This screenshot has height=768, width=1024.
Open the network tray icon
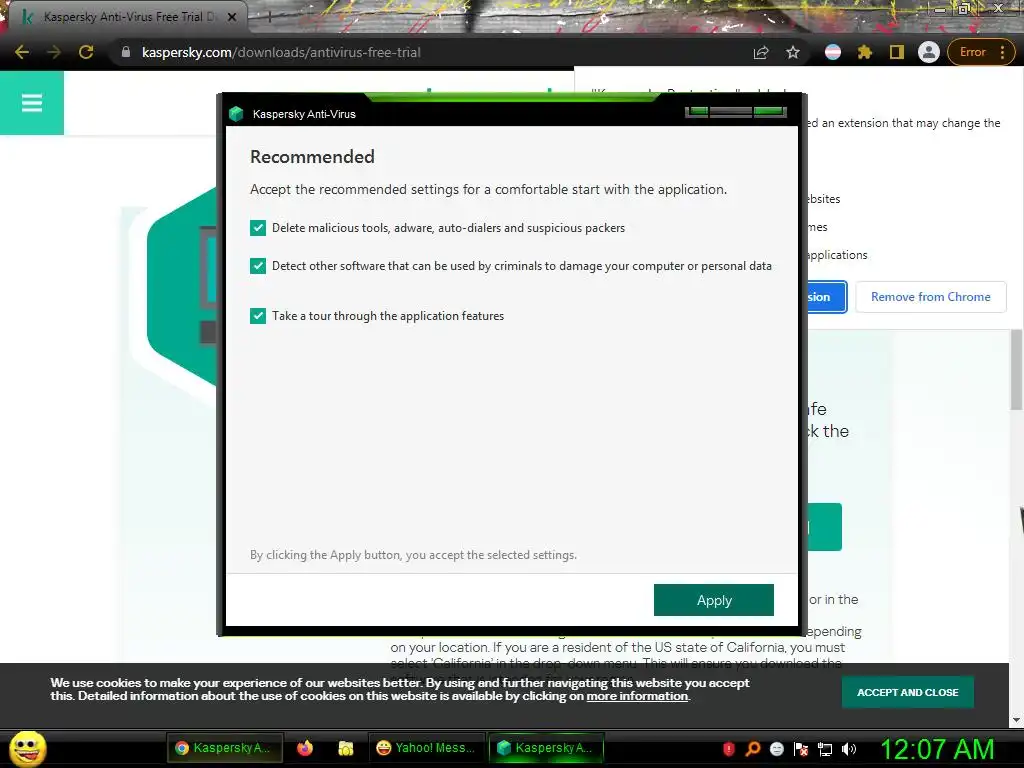[x=825, y=748]
